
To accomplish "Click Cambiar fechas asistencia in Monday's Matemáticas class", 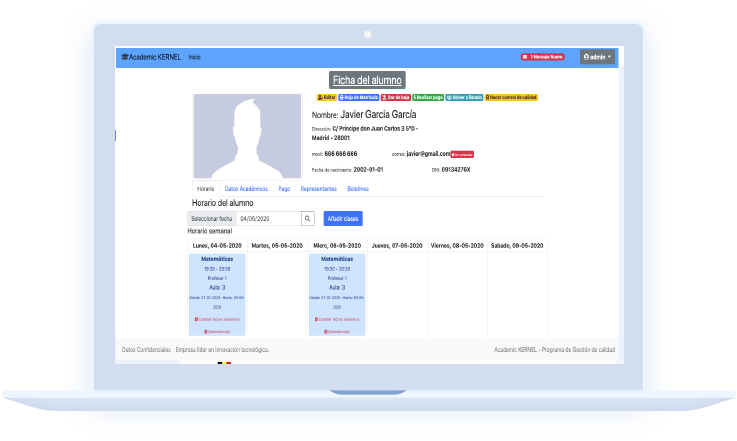I will [218, 319].
